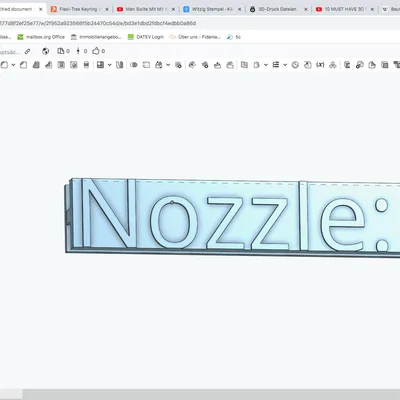Switch to the Flexi-Trex Keyring tab

click(79, 9)
